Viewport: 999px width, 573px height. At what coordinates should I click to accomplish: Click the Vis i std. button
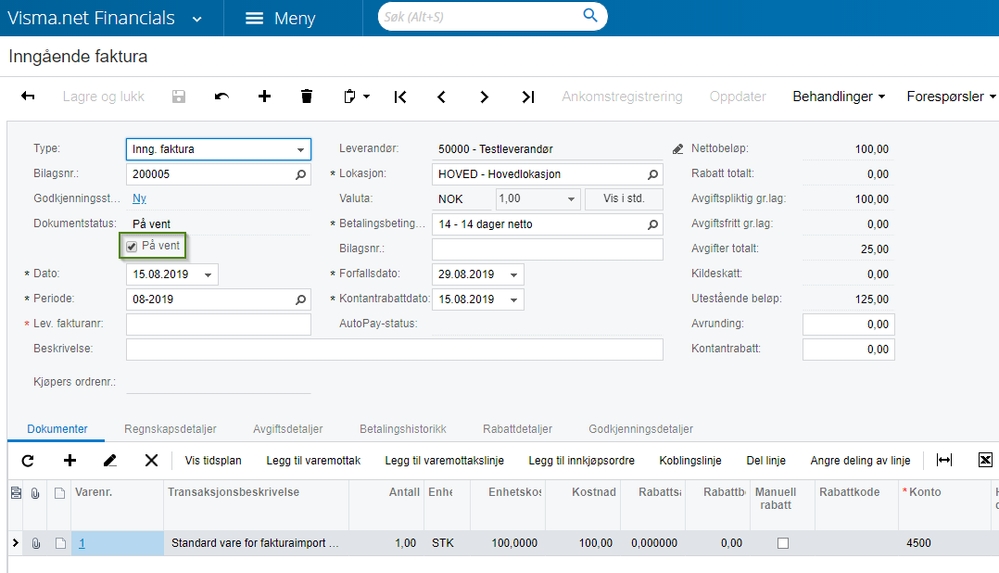(x=623, y=199)
